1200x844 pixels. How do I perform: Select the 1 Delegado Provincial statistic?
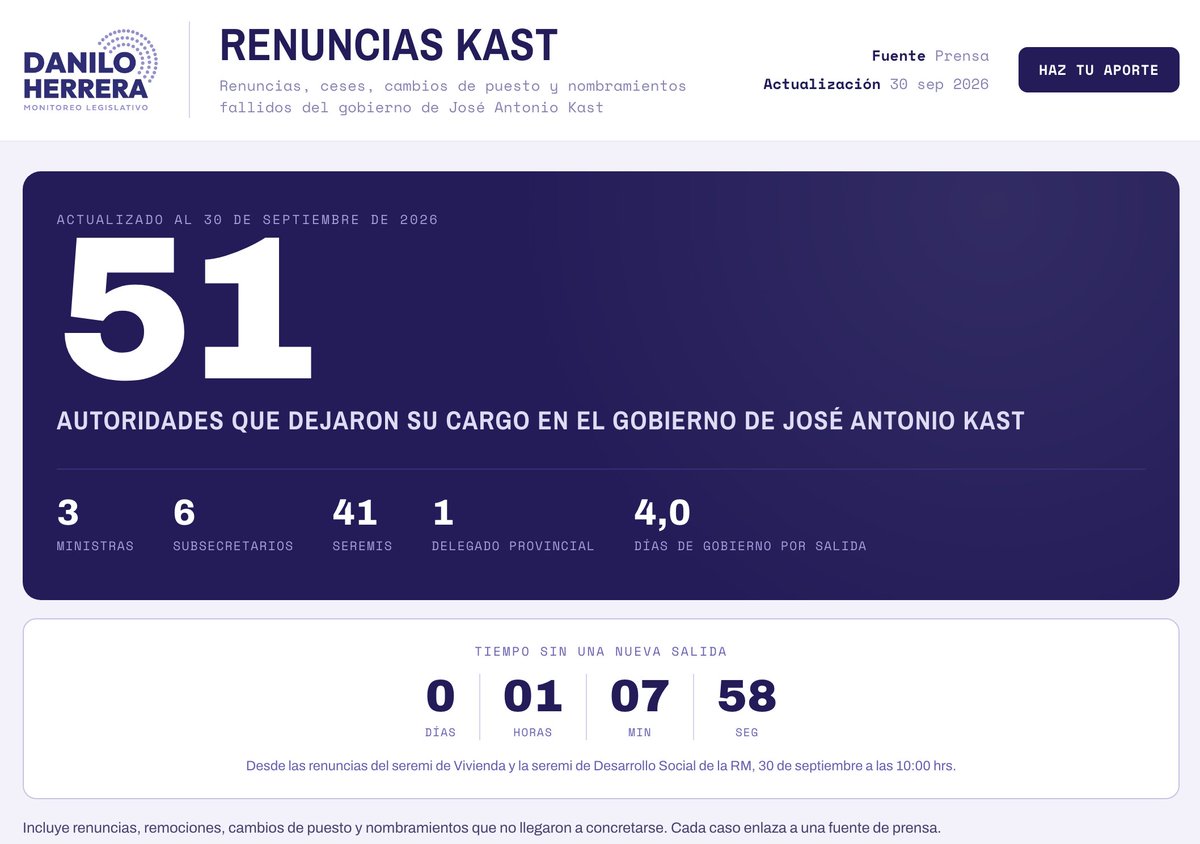pos(513,525)
